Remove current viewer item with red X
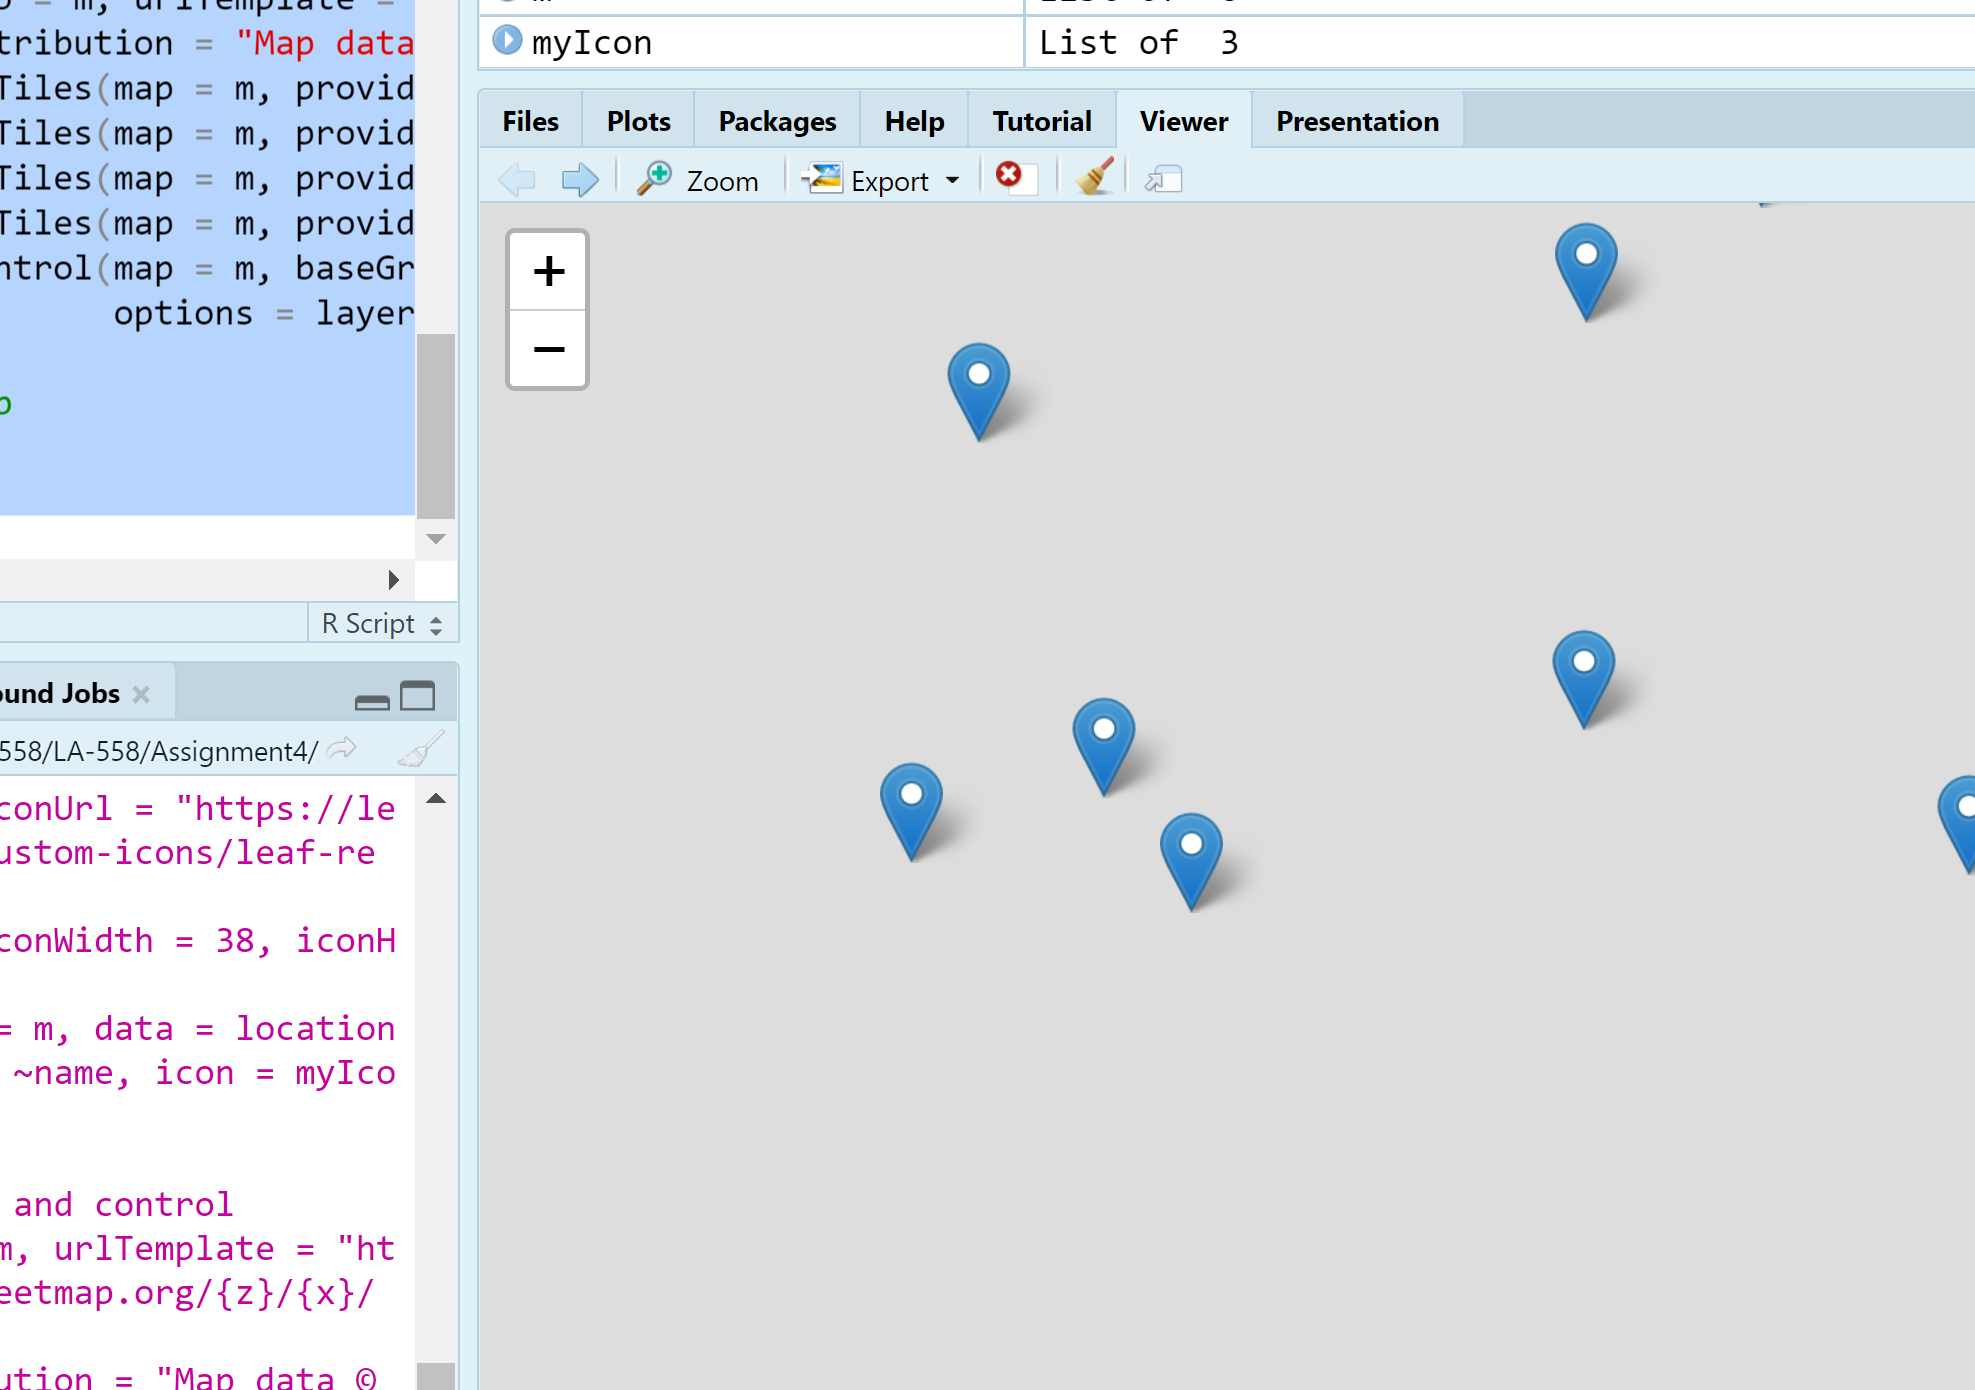This screenshot has width=1975, height=1390. pos(1009,176)
